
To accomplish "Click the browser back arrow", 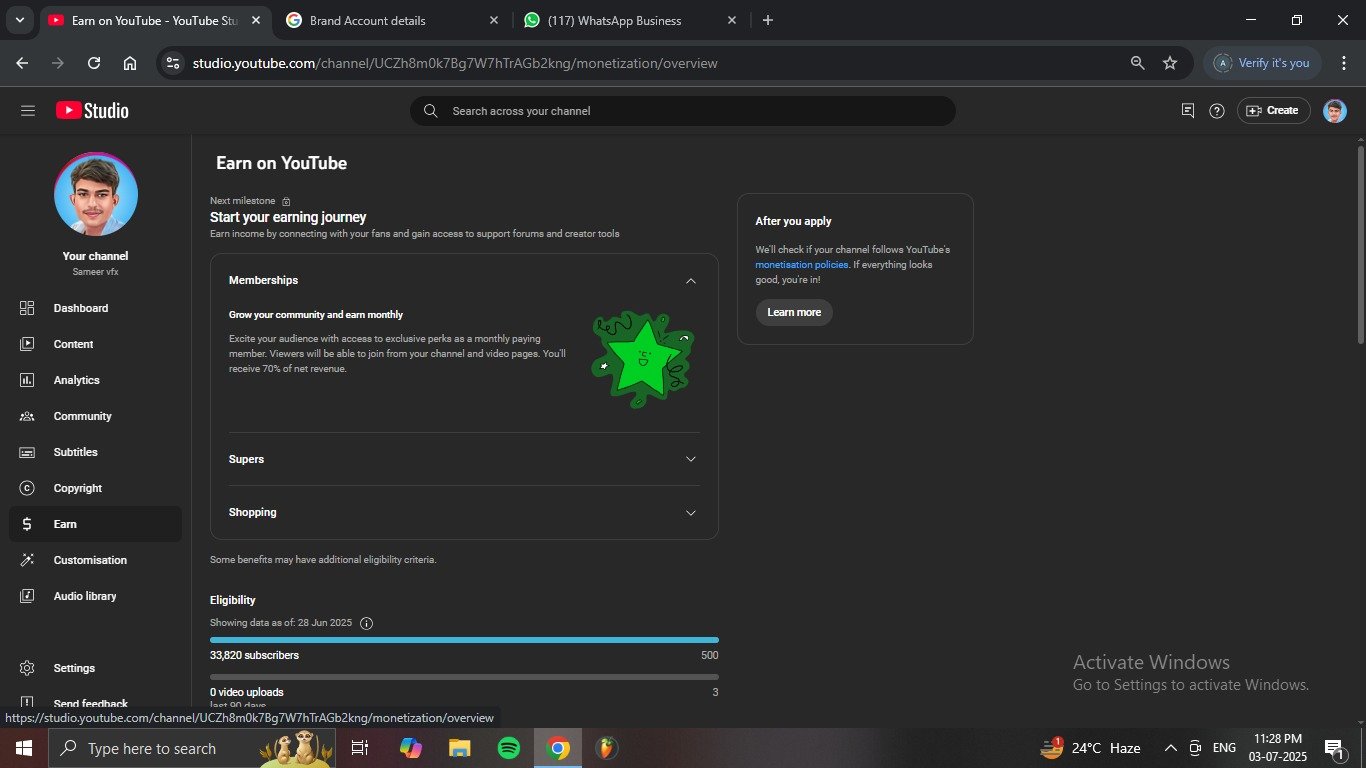I will (x=22, y=63).
